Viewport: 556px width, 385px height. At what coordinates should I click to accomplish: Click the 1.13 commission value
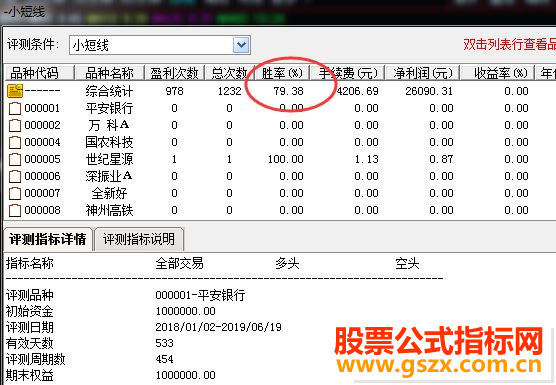[367, 159]
